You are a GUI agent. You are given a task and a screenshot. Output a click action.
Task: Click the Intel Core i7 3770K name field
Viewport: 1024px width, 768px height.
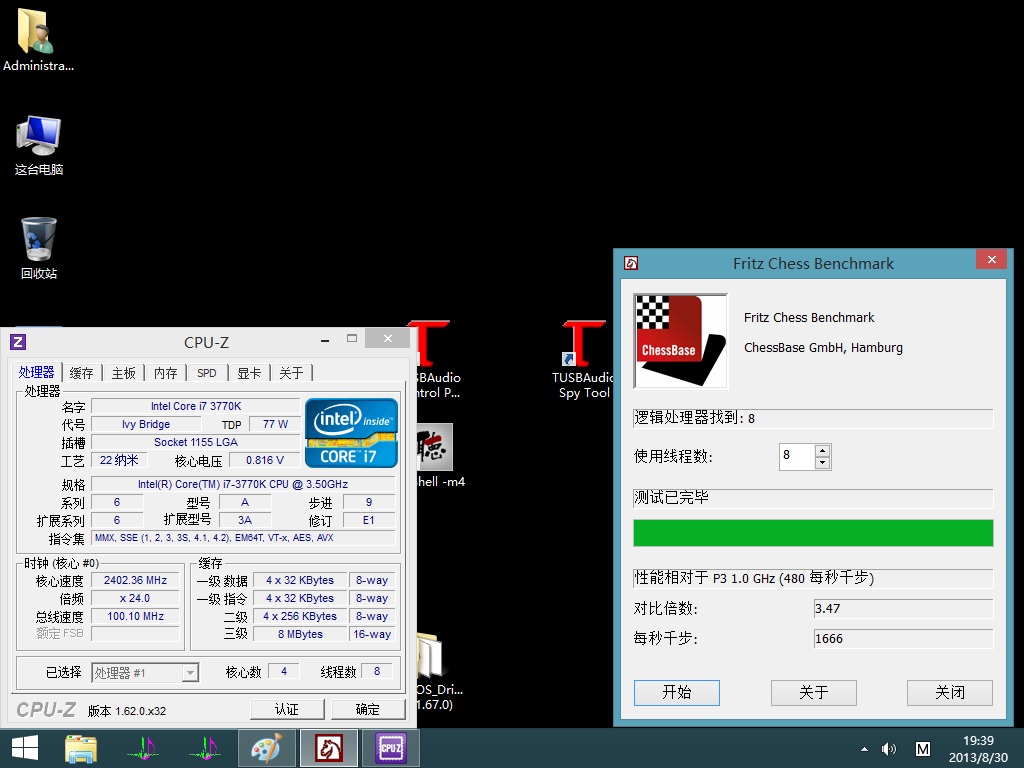click(x=196, y=406)
